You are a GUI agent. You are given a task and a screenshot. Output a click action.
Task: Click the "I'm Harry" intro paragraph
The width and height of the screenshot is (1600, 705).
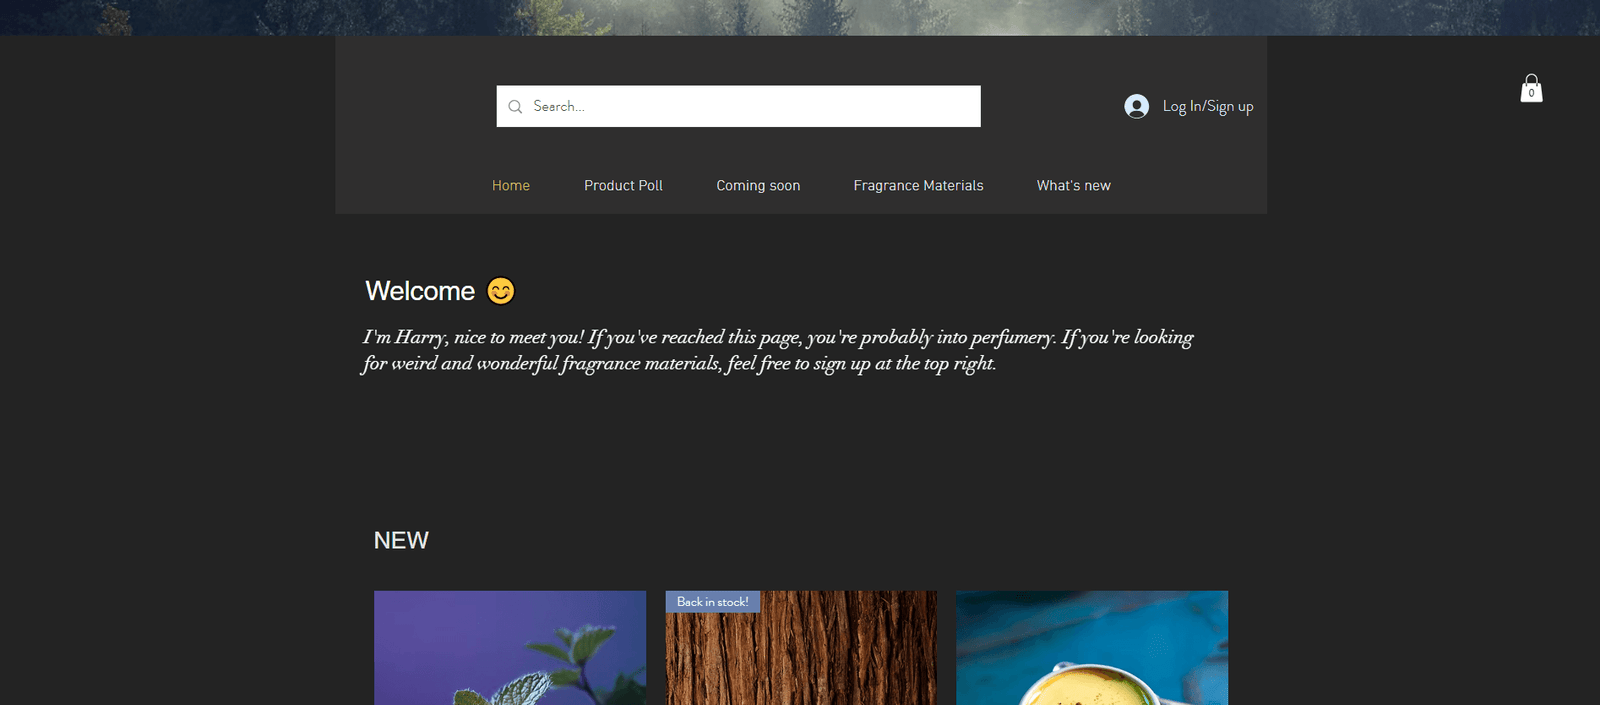click(x=778, y=350)
